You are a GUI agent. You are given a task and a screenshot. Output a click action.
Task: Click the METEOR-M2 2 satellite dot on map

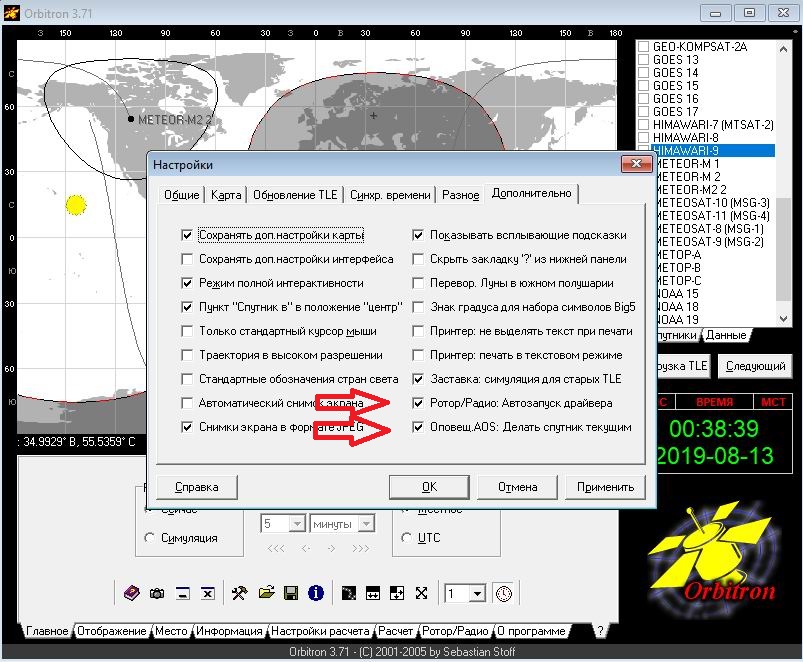tap(131, 119)
